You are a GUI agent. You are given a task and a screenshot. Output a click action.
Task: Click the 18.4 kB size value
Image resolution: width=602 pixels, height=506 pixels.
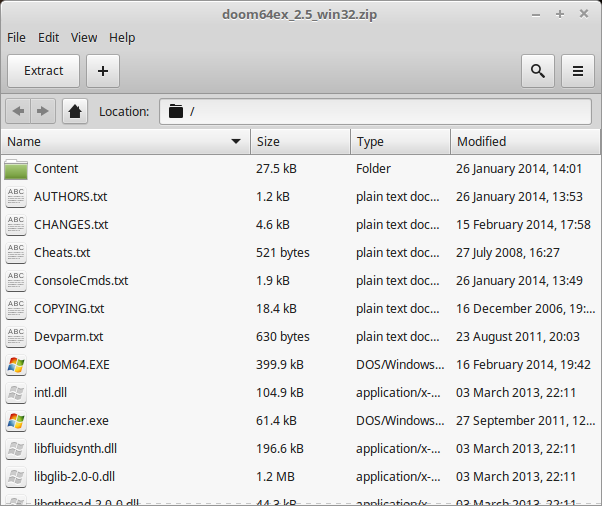tap(276, 309)
